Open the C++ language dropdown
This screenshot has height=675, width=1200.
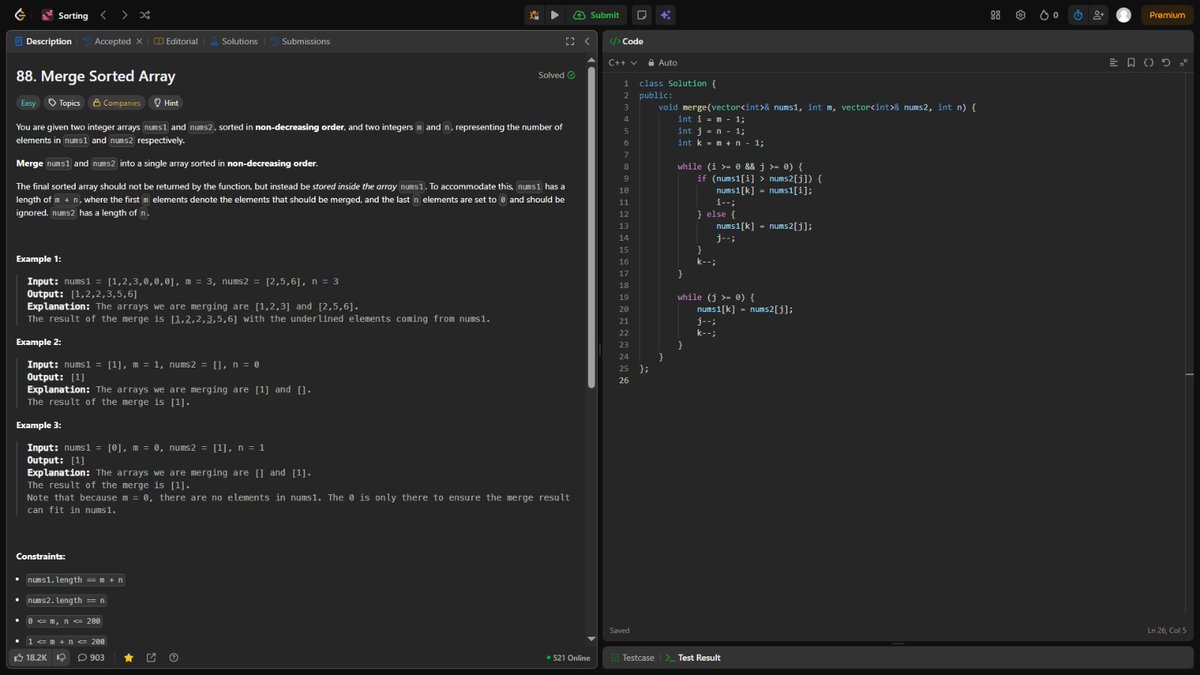[x=622, y=63]
